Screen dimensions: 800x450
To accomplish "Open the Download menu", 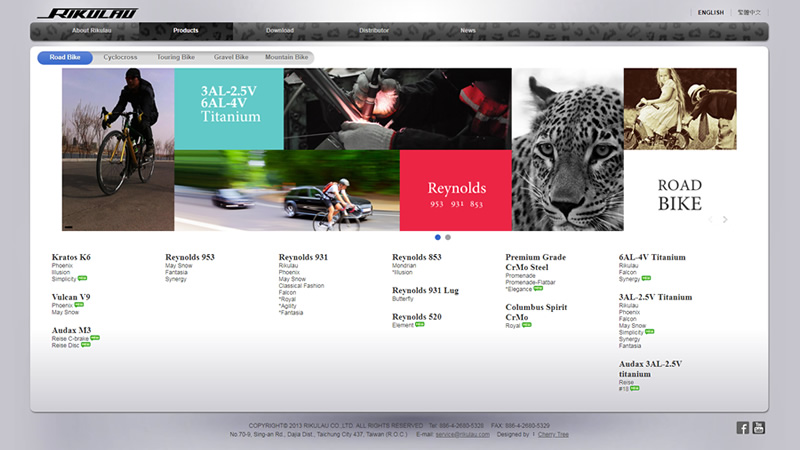I will click(280, 31).
